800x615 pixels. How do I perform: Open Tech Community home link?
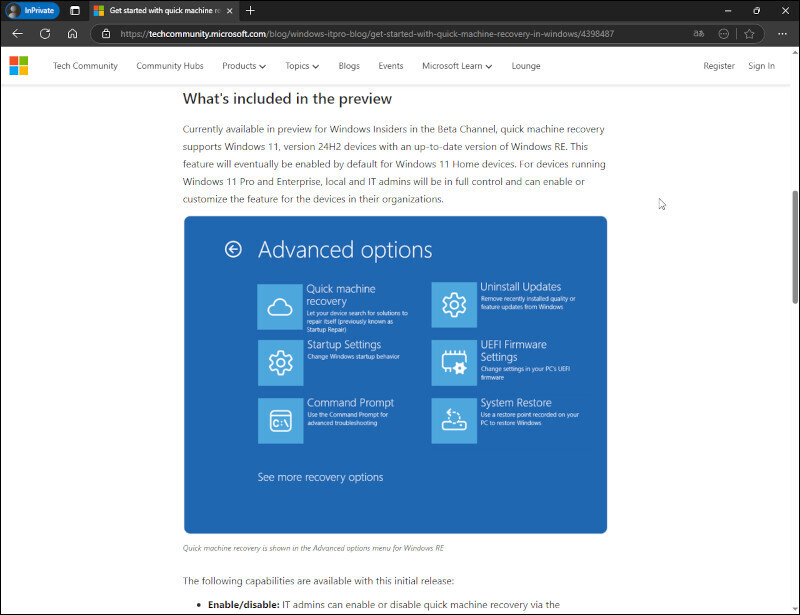click(x=85, y=66)
